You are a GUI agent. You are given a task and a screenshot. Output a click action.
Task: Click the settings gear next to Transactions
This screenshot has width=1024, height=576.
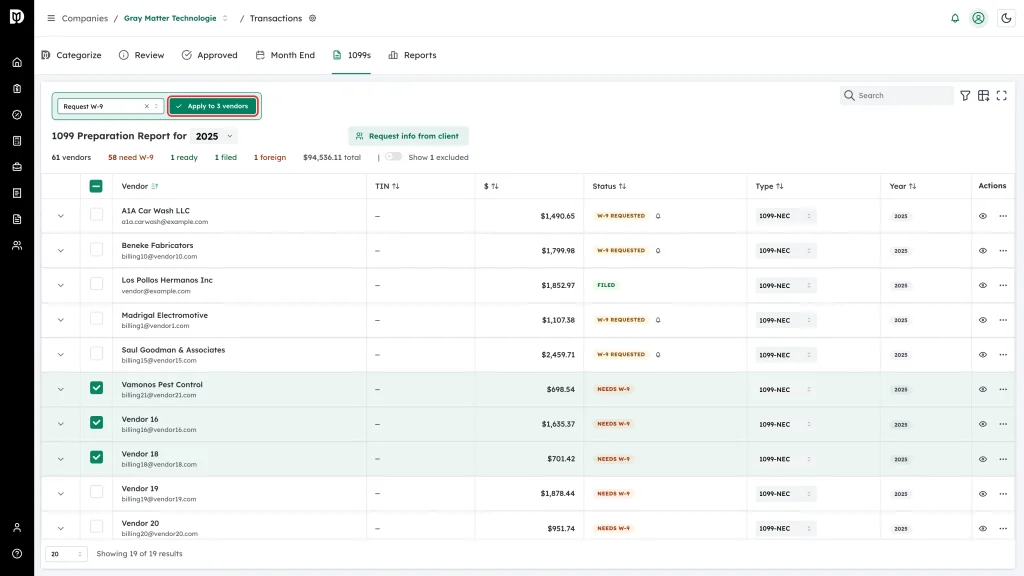(x=313, y=18)
